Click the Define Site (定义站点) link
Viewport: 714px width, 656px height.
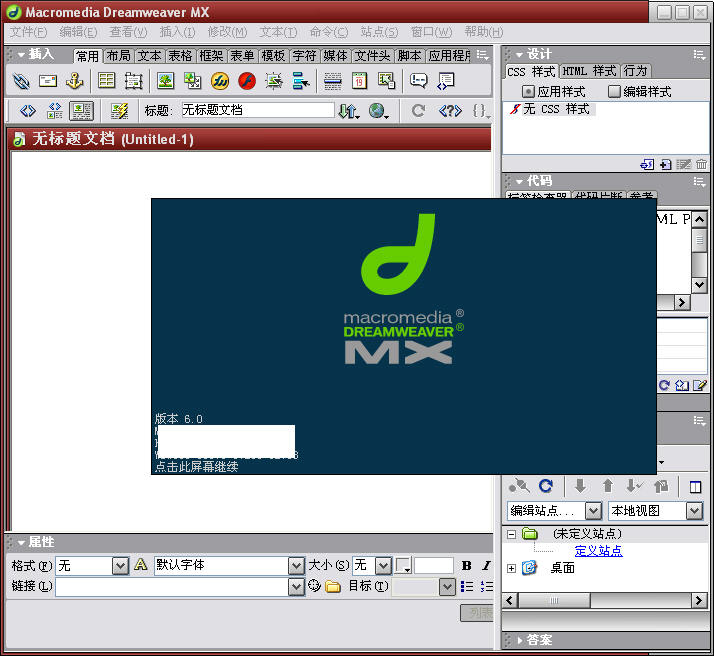tap(598, 551)
